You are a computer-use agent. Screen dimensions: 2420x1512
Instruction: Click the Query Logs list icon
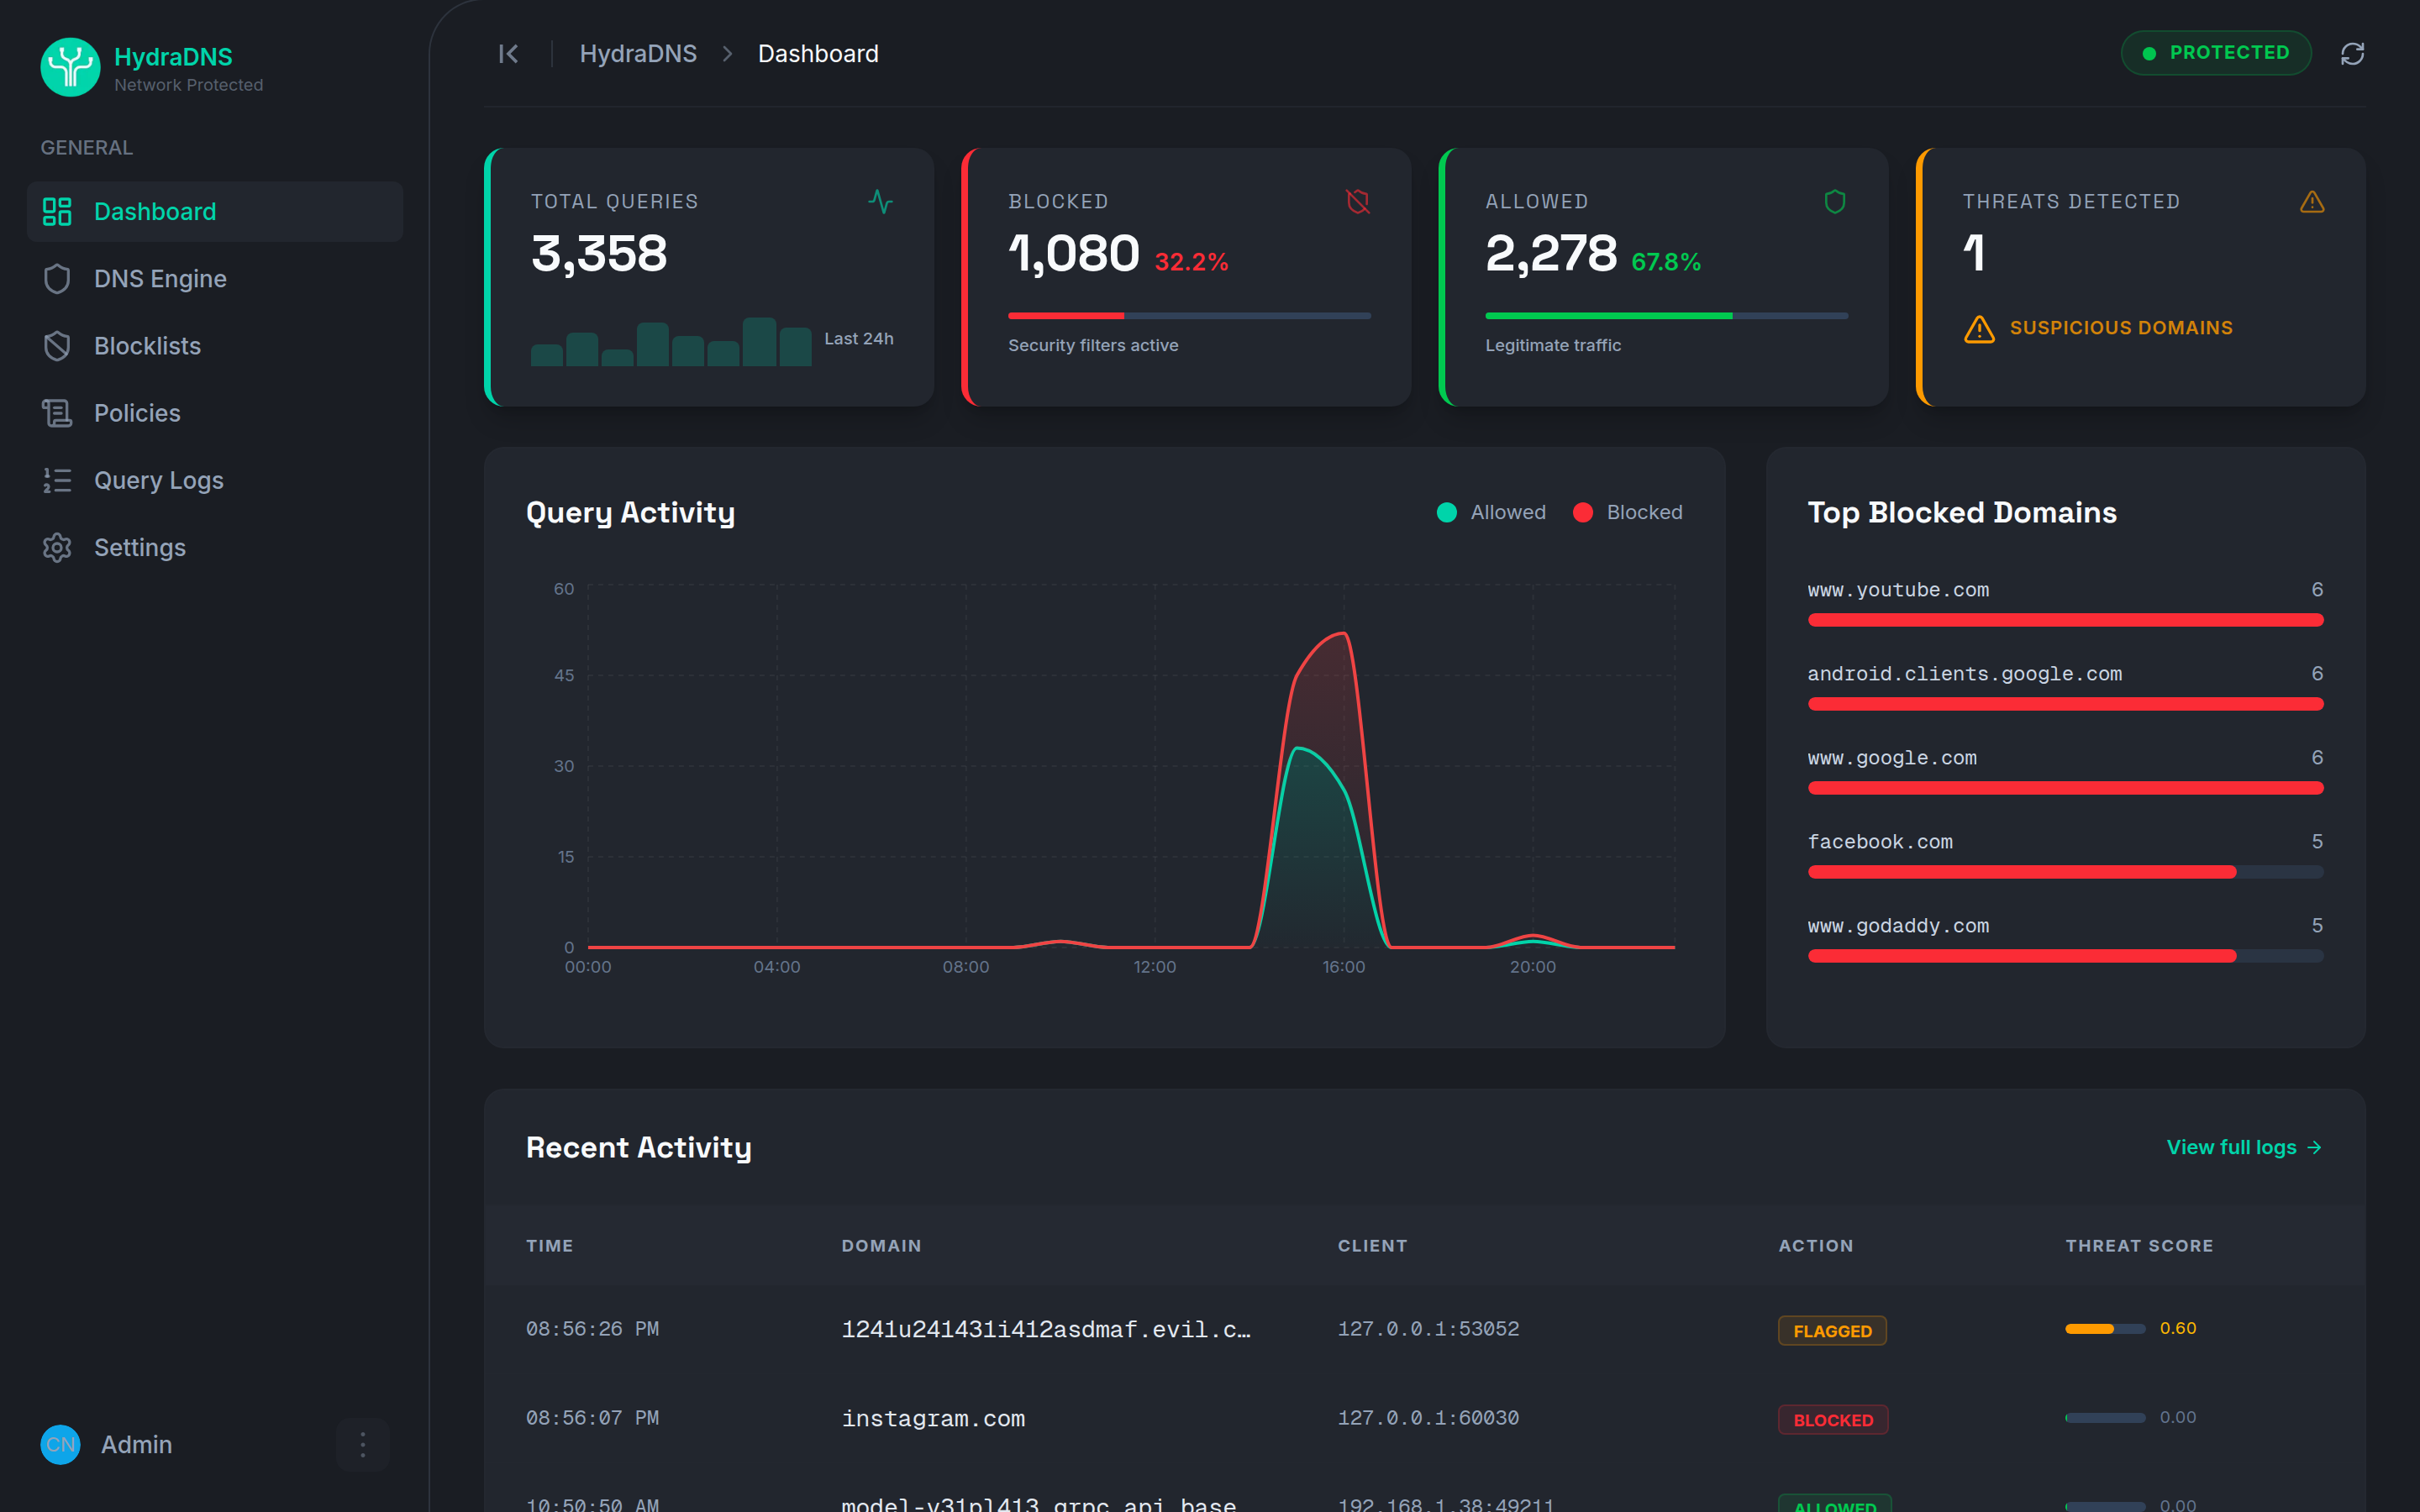[x=57, y=480]
